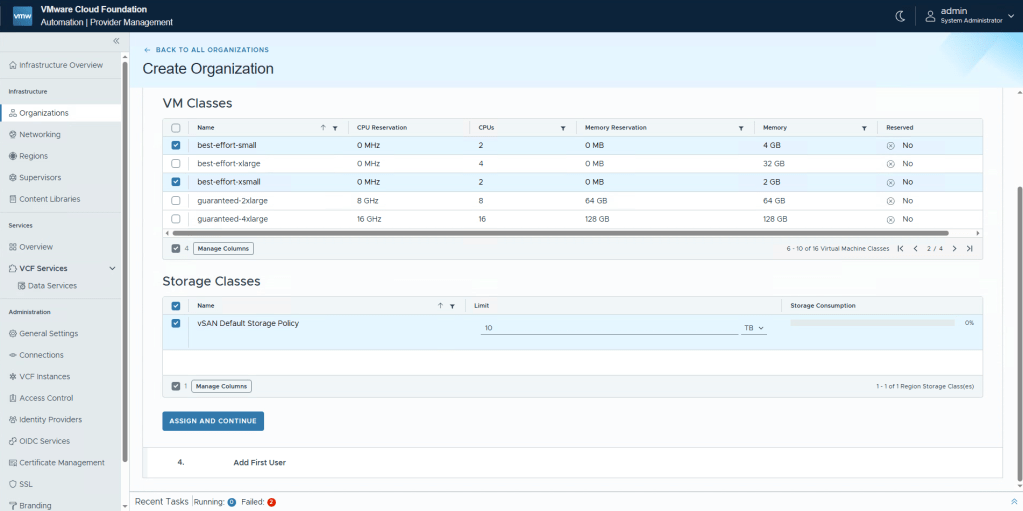Select the guaranteed-2xlarge VM class checkbox
This screenshot has width=1023, height=511.
(x=176, y=200)
